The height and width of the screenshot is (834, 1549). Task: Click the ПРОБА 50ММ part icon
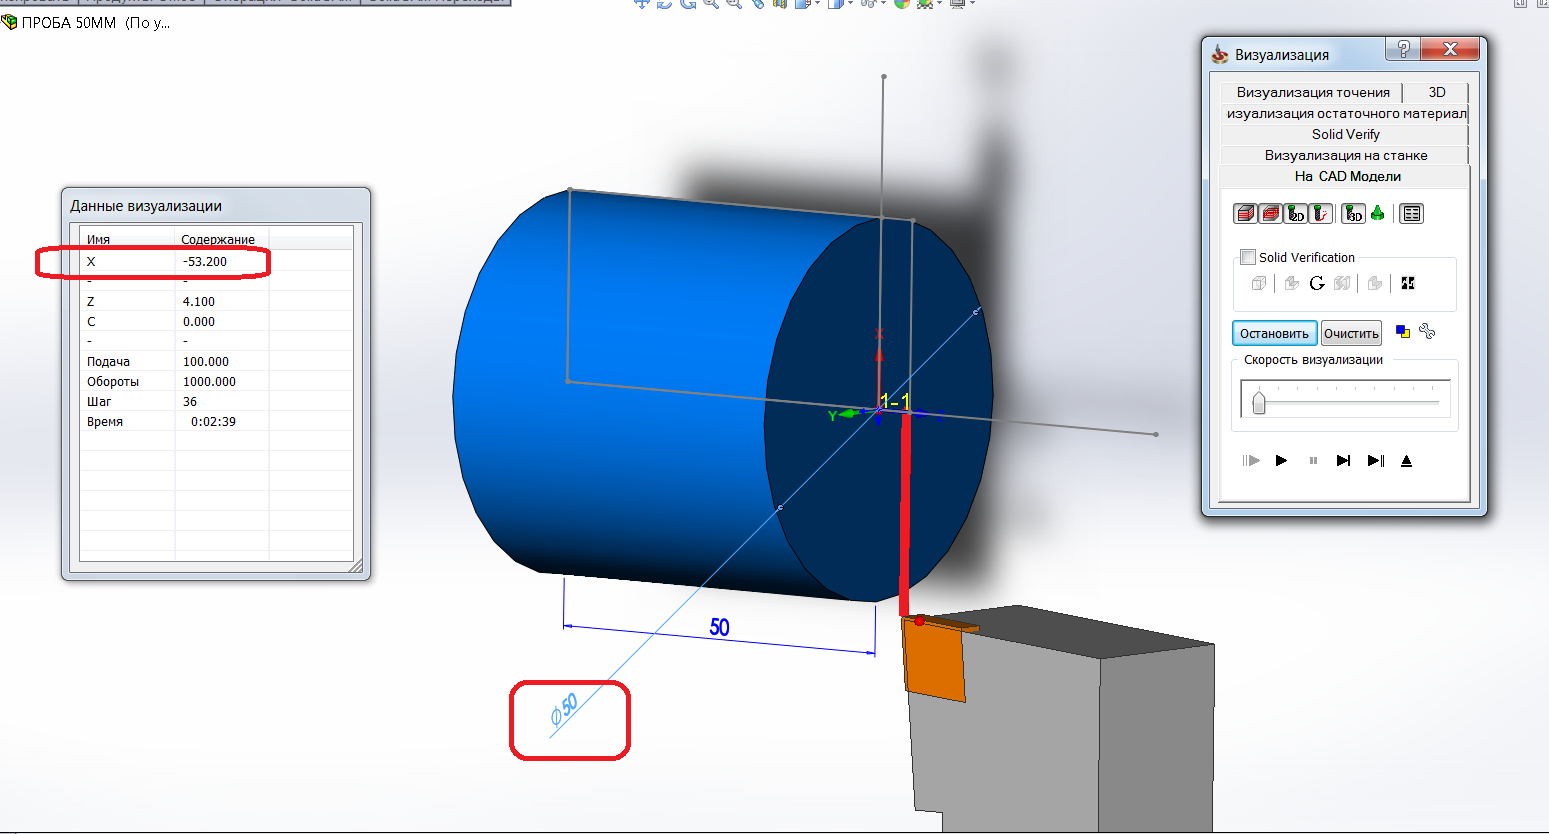pos(10,21)
